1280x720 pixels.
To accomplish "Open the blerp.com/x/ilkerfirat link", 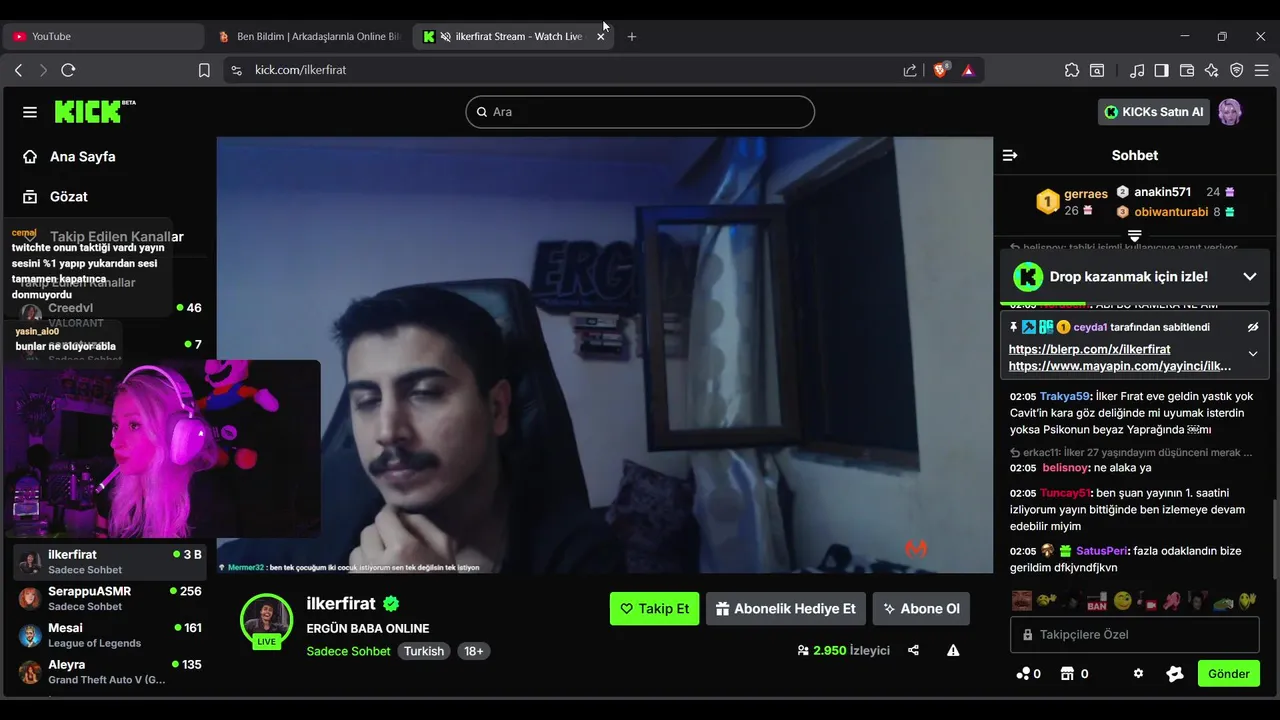I will 1089,349.
